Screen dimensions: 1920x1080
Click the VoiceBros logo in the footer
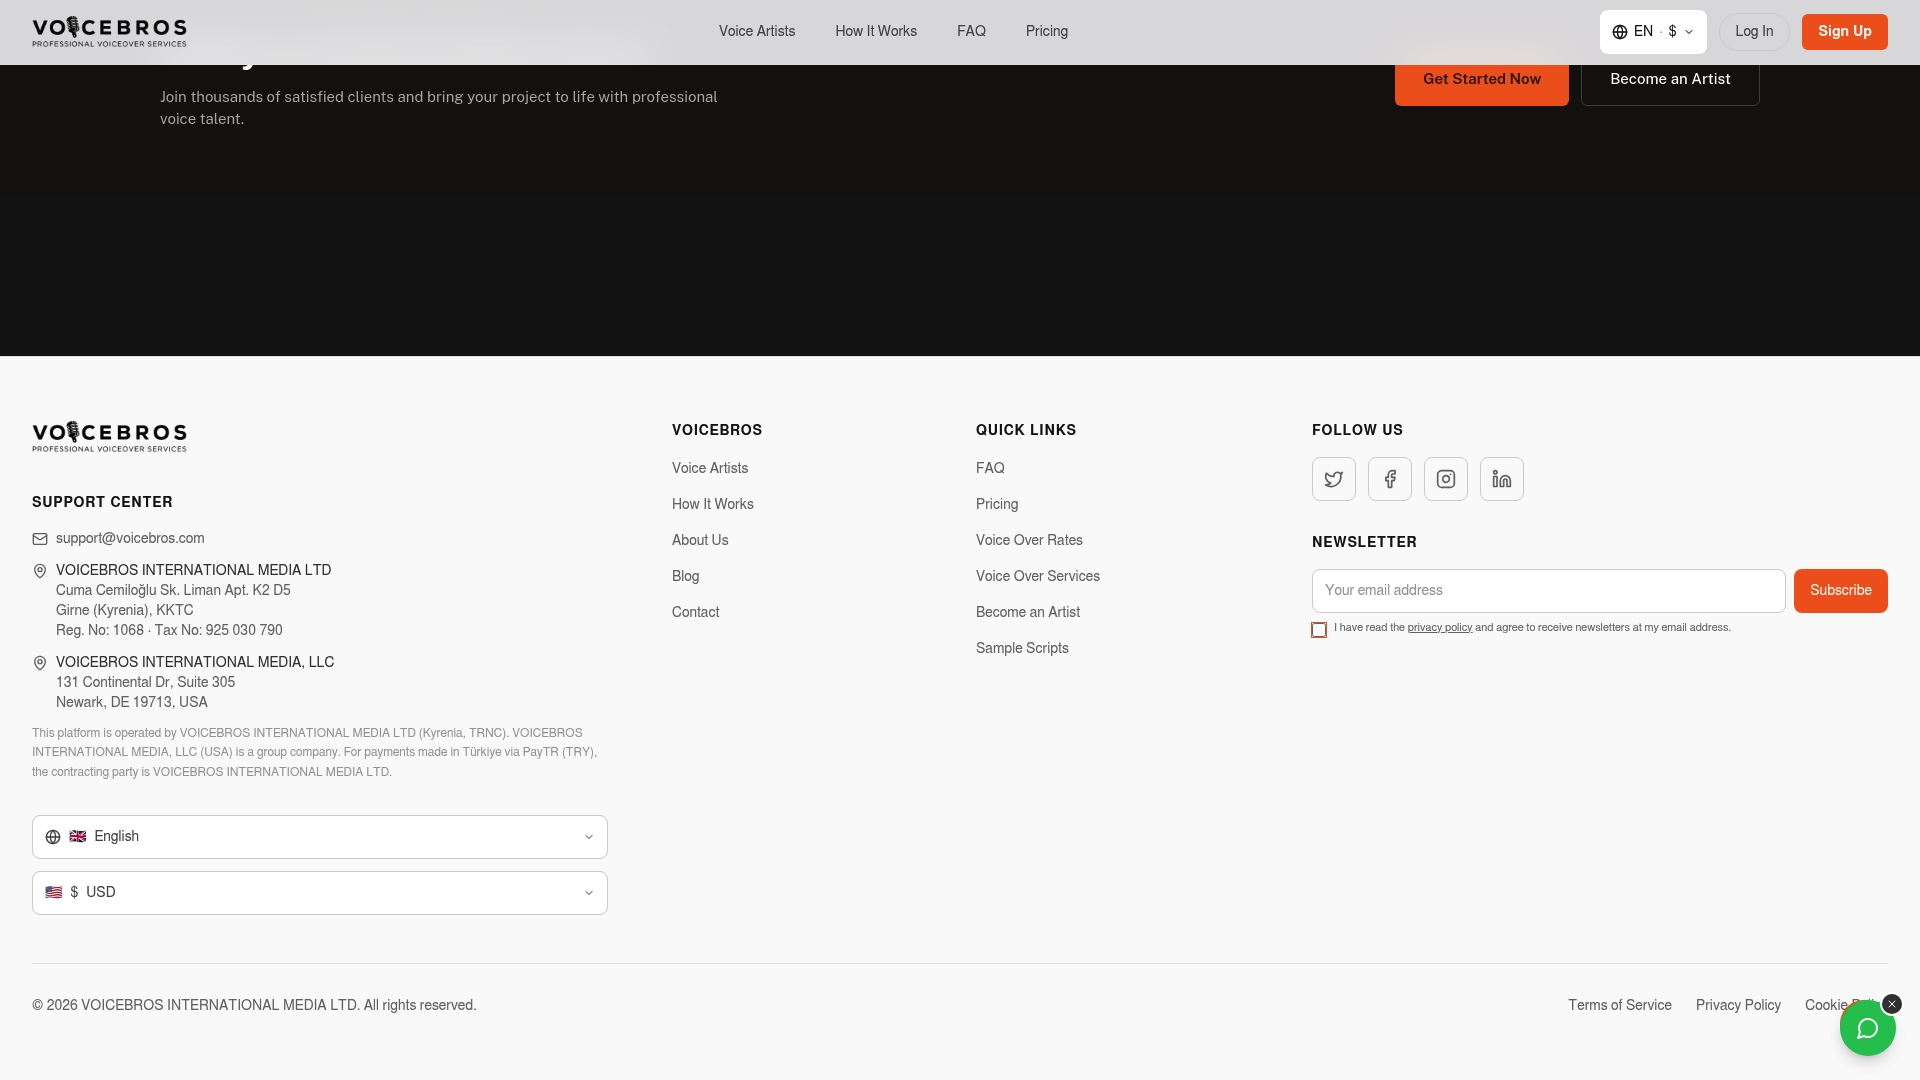pos(109,436)
